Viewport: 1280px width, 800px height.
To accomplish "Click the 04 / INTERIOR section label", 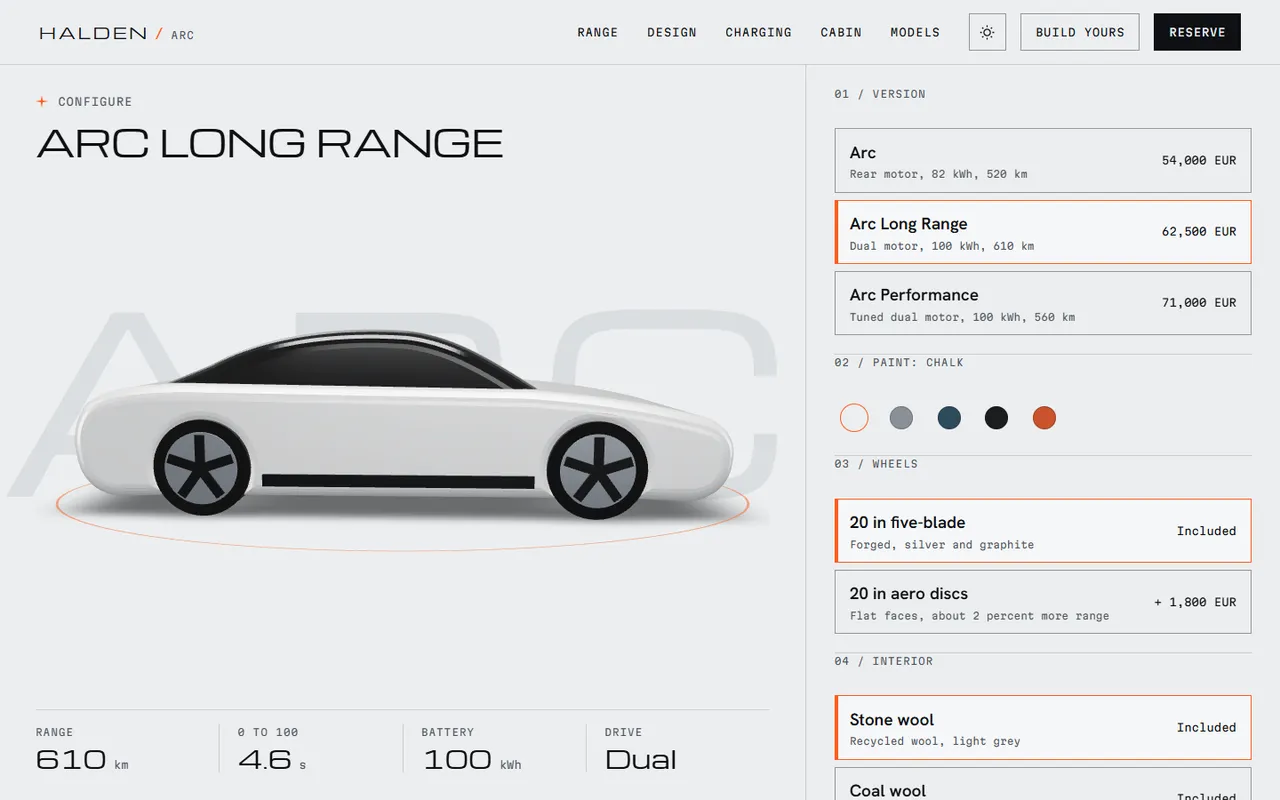I will [883, 661].
